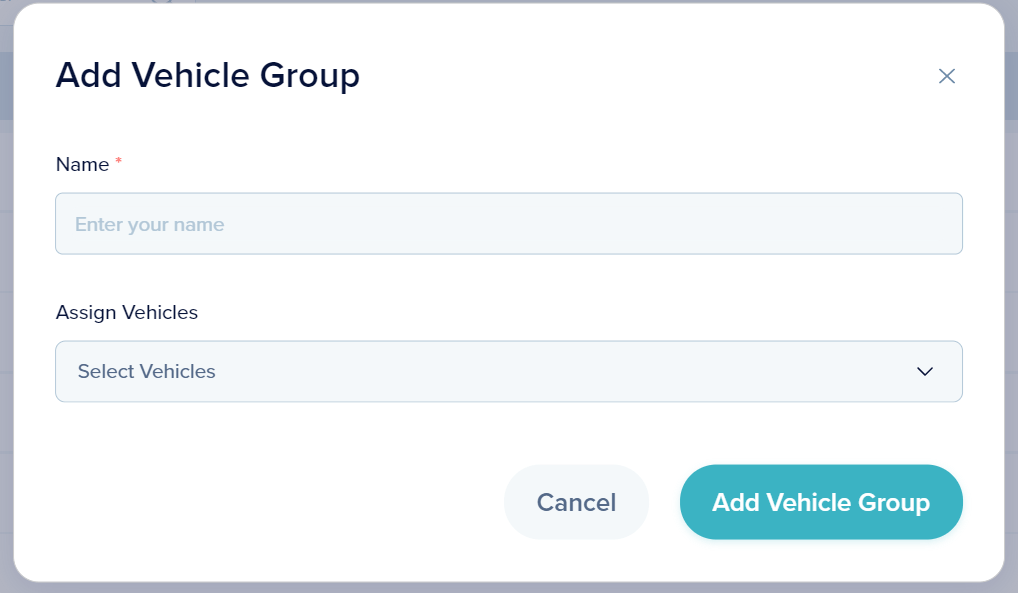Screen dimensions: 1018x593
Task: Click the 'Select Vehicles' placeholder text
Action: pos(147,372)
